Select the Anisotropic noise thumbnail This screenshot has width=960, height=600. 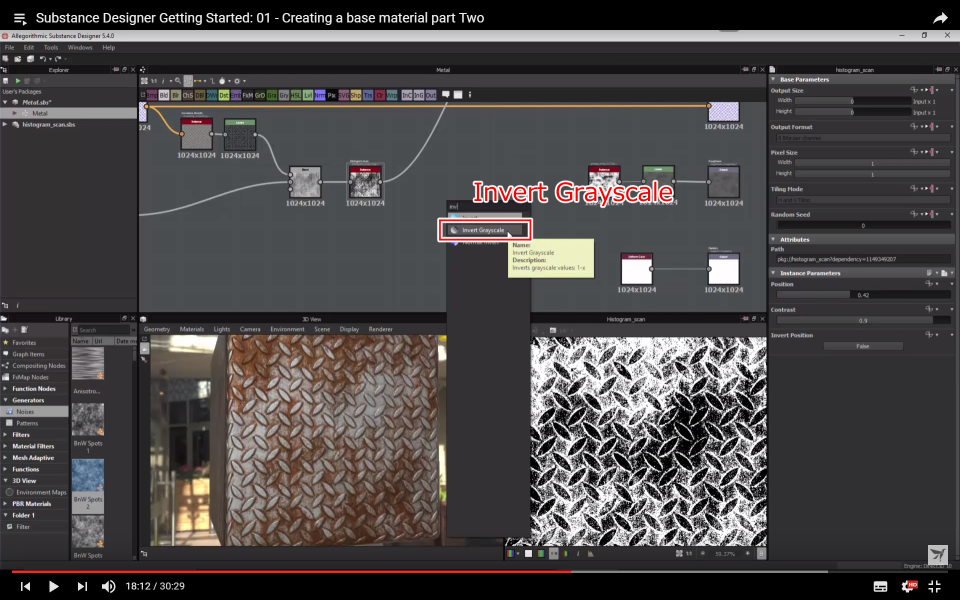88,364
